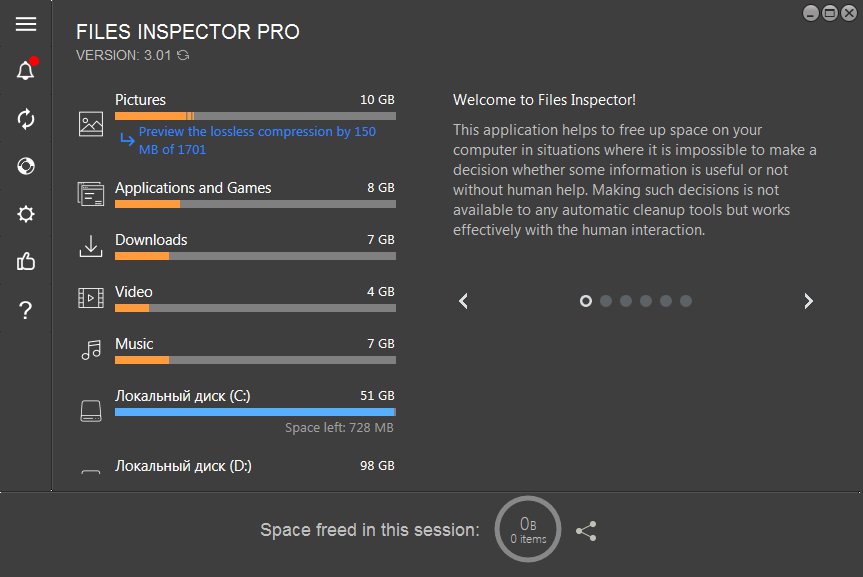Open the Pictures category icon

90,125
